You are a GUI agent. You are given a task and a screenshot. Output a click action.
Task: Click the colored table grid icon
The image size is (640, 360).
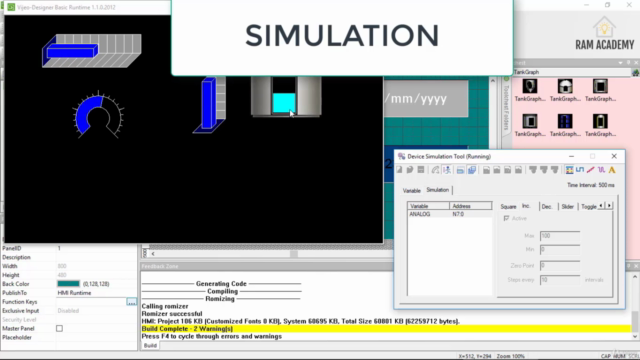pos(569,170)
